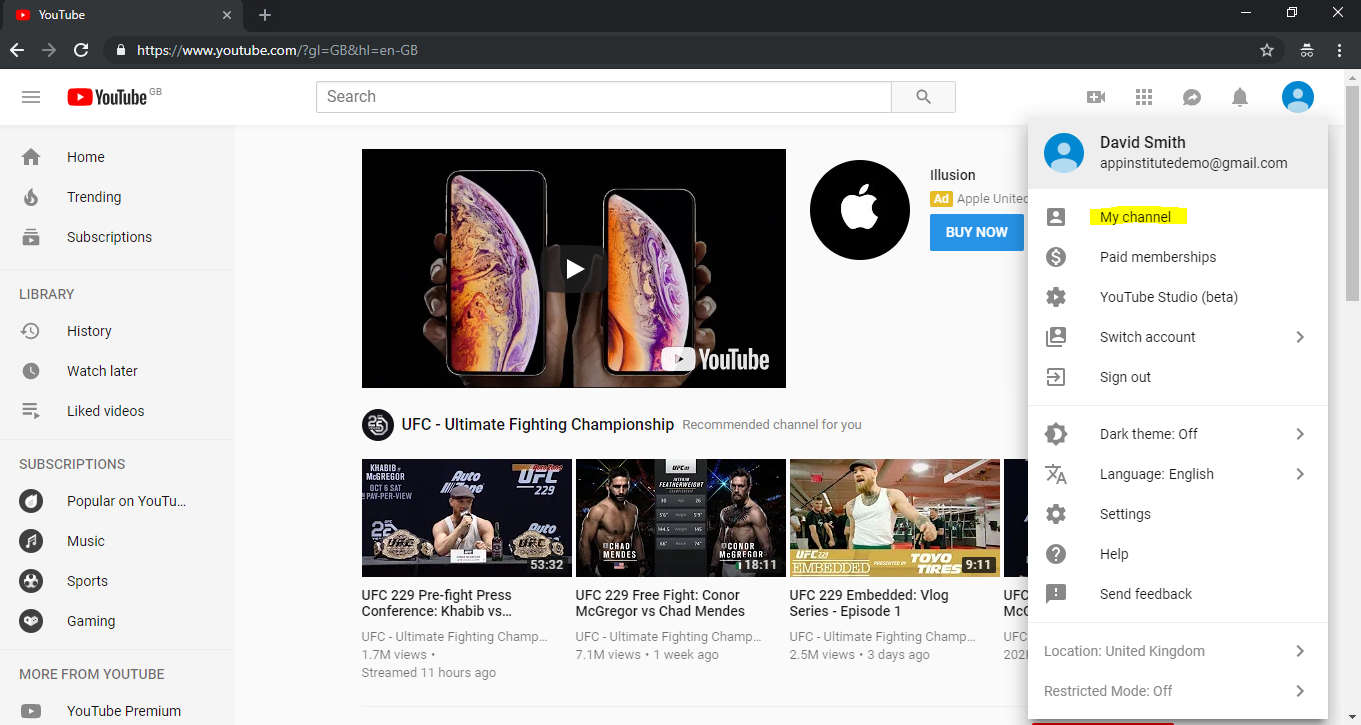
Task: Click the Search input field
Action: [x=604, y=97]
